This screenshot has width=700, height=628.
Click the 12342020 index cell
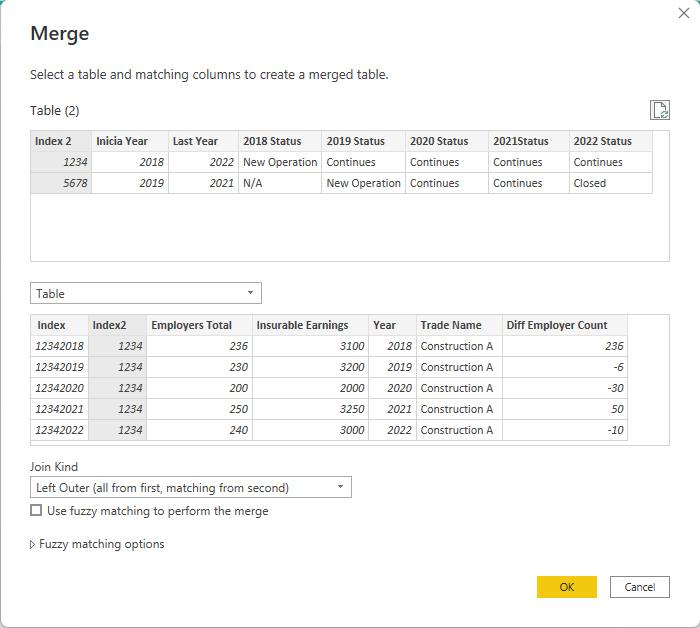click(x=59, y=388)
